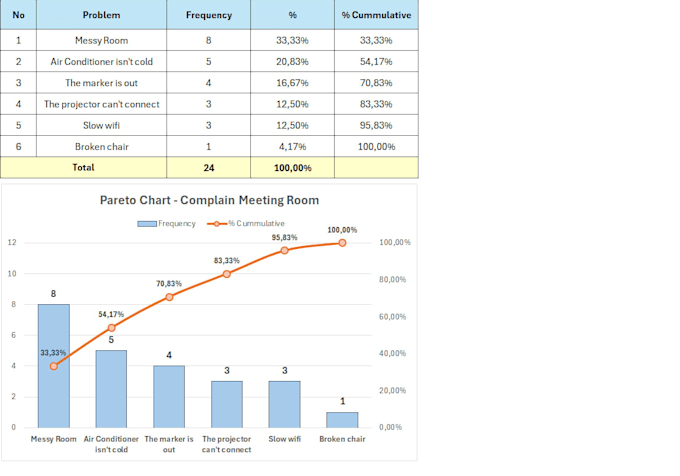The height and width of the screenshot is (476, 680).
Task: Select total frequency cell '24'
Action: [209, 167]
